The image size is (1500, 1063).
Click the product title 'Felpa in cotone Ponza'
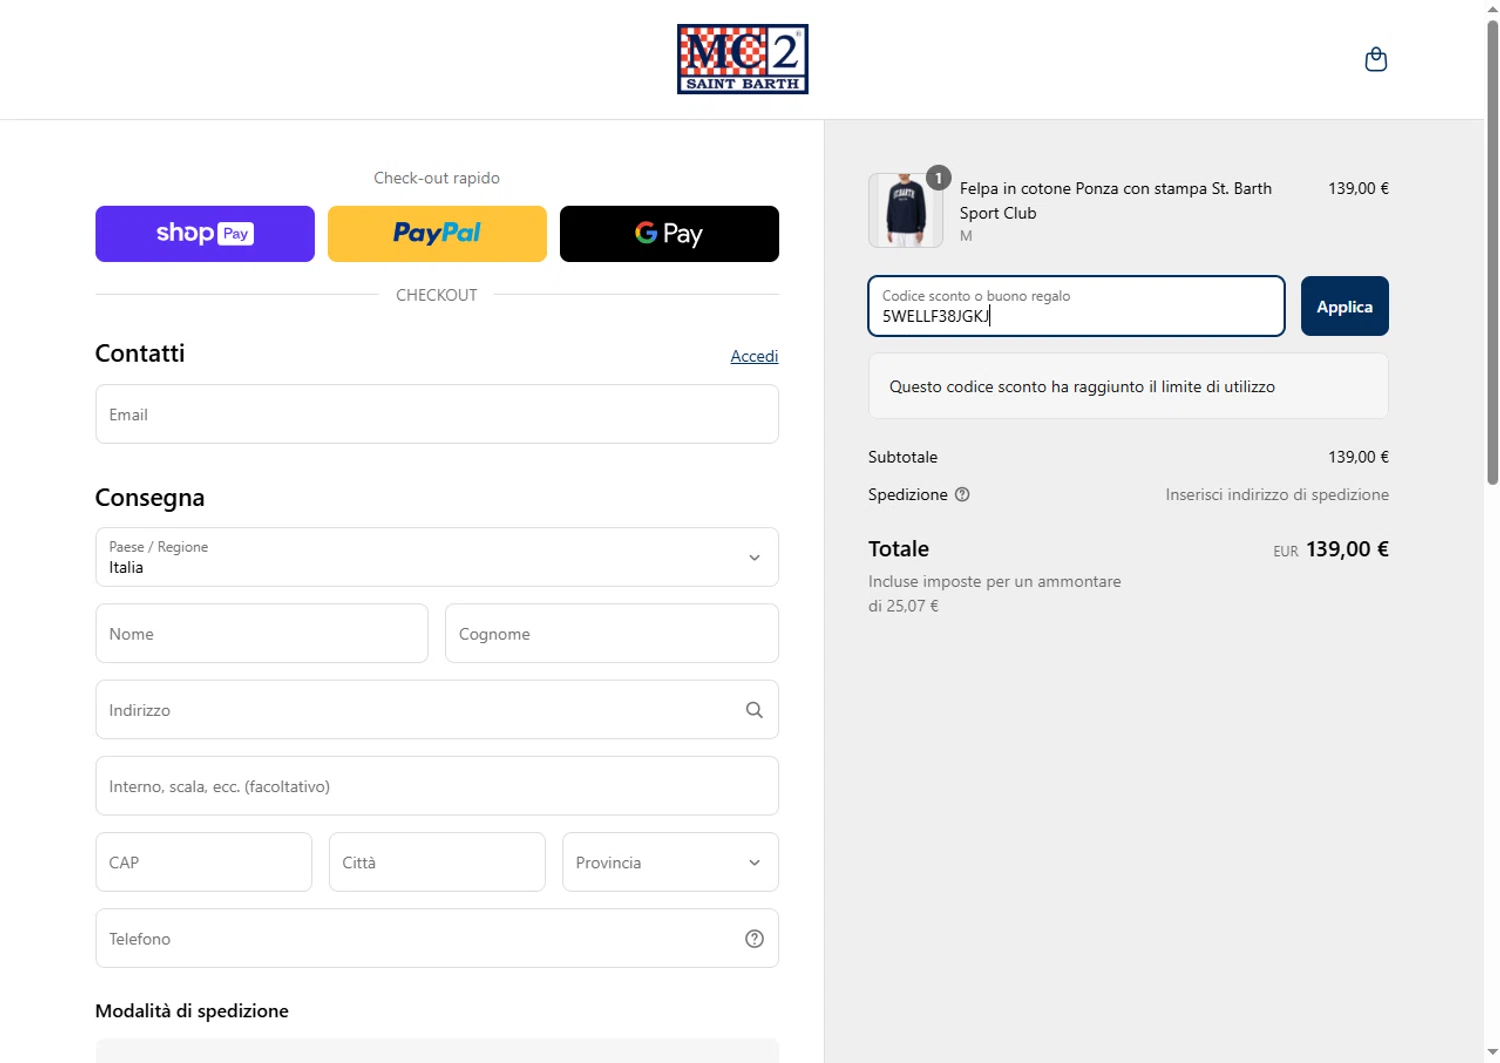pyautogui.click(x=1115, y=200)
